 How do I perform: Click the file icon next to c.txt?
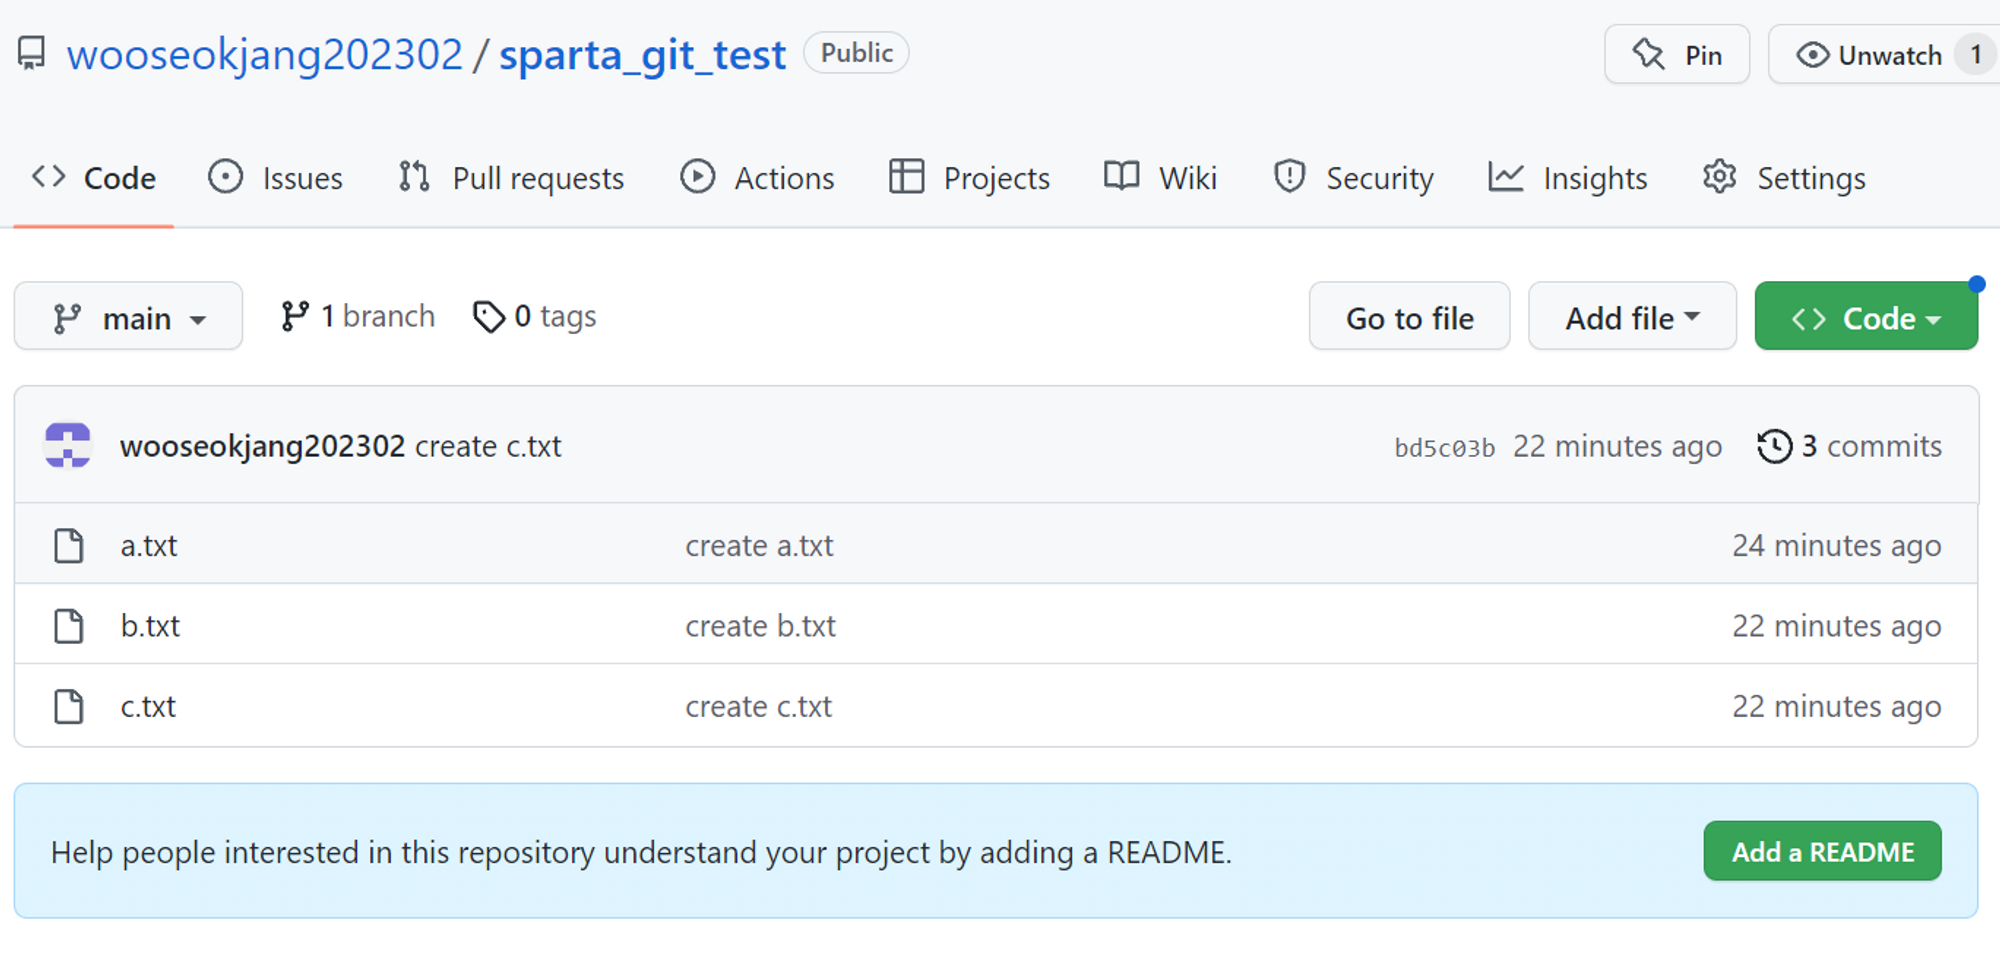point(69,707)
